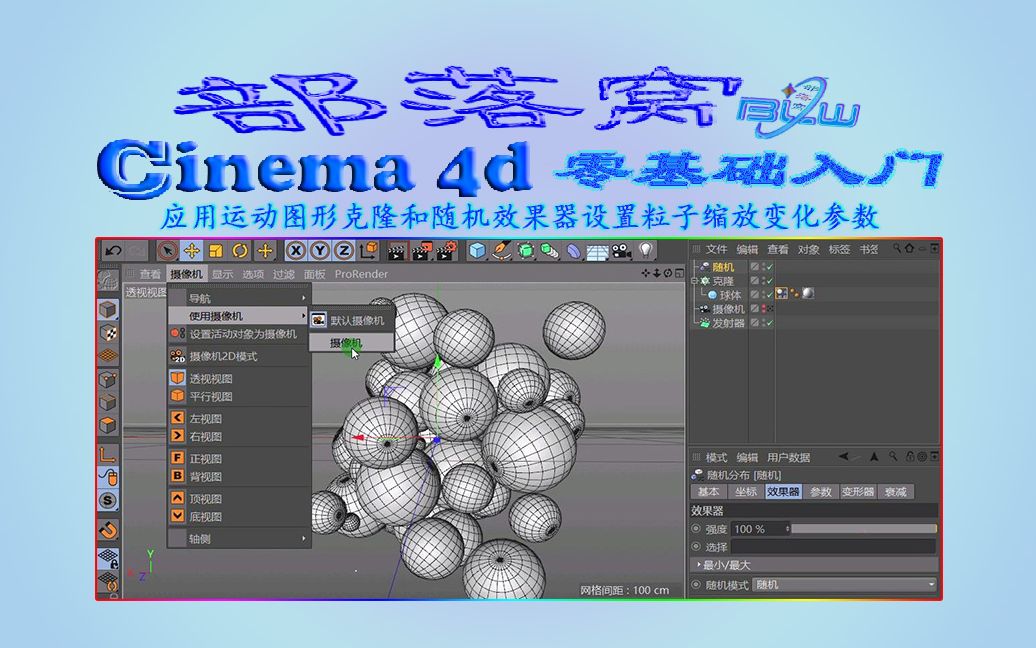This screenshot has width=1036, height=648.
Task: Switch to the 衰减 tab
Action: 895,491
